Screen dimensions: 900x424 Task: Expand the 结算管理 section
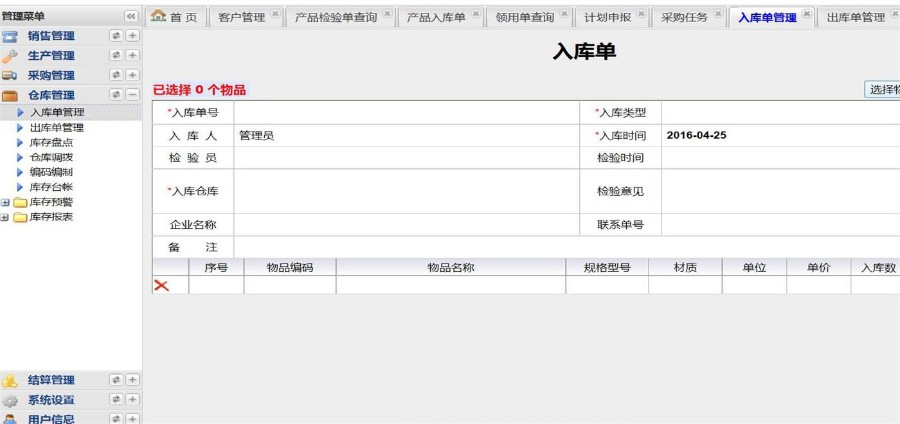(133, 380)
